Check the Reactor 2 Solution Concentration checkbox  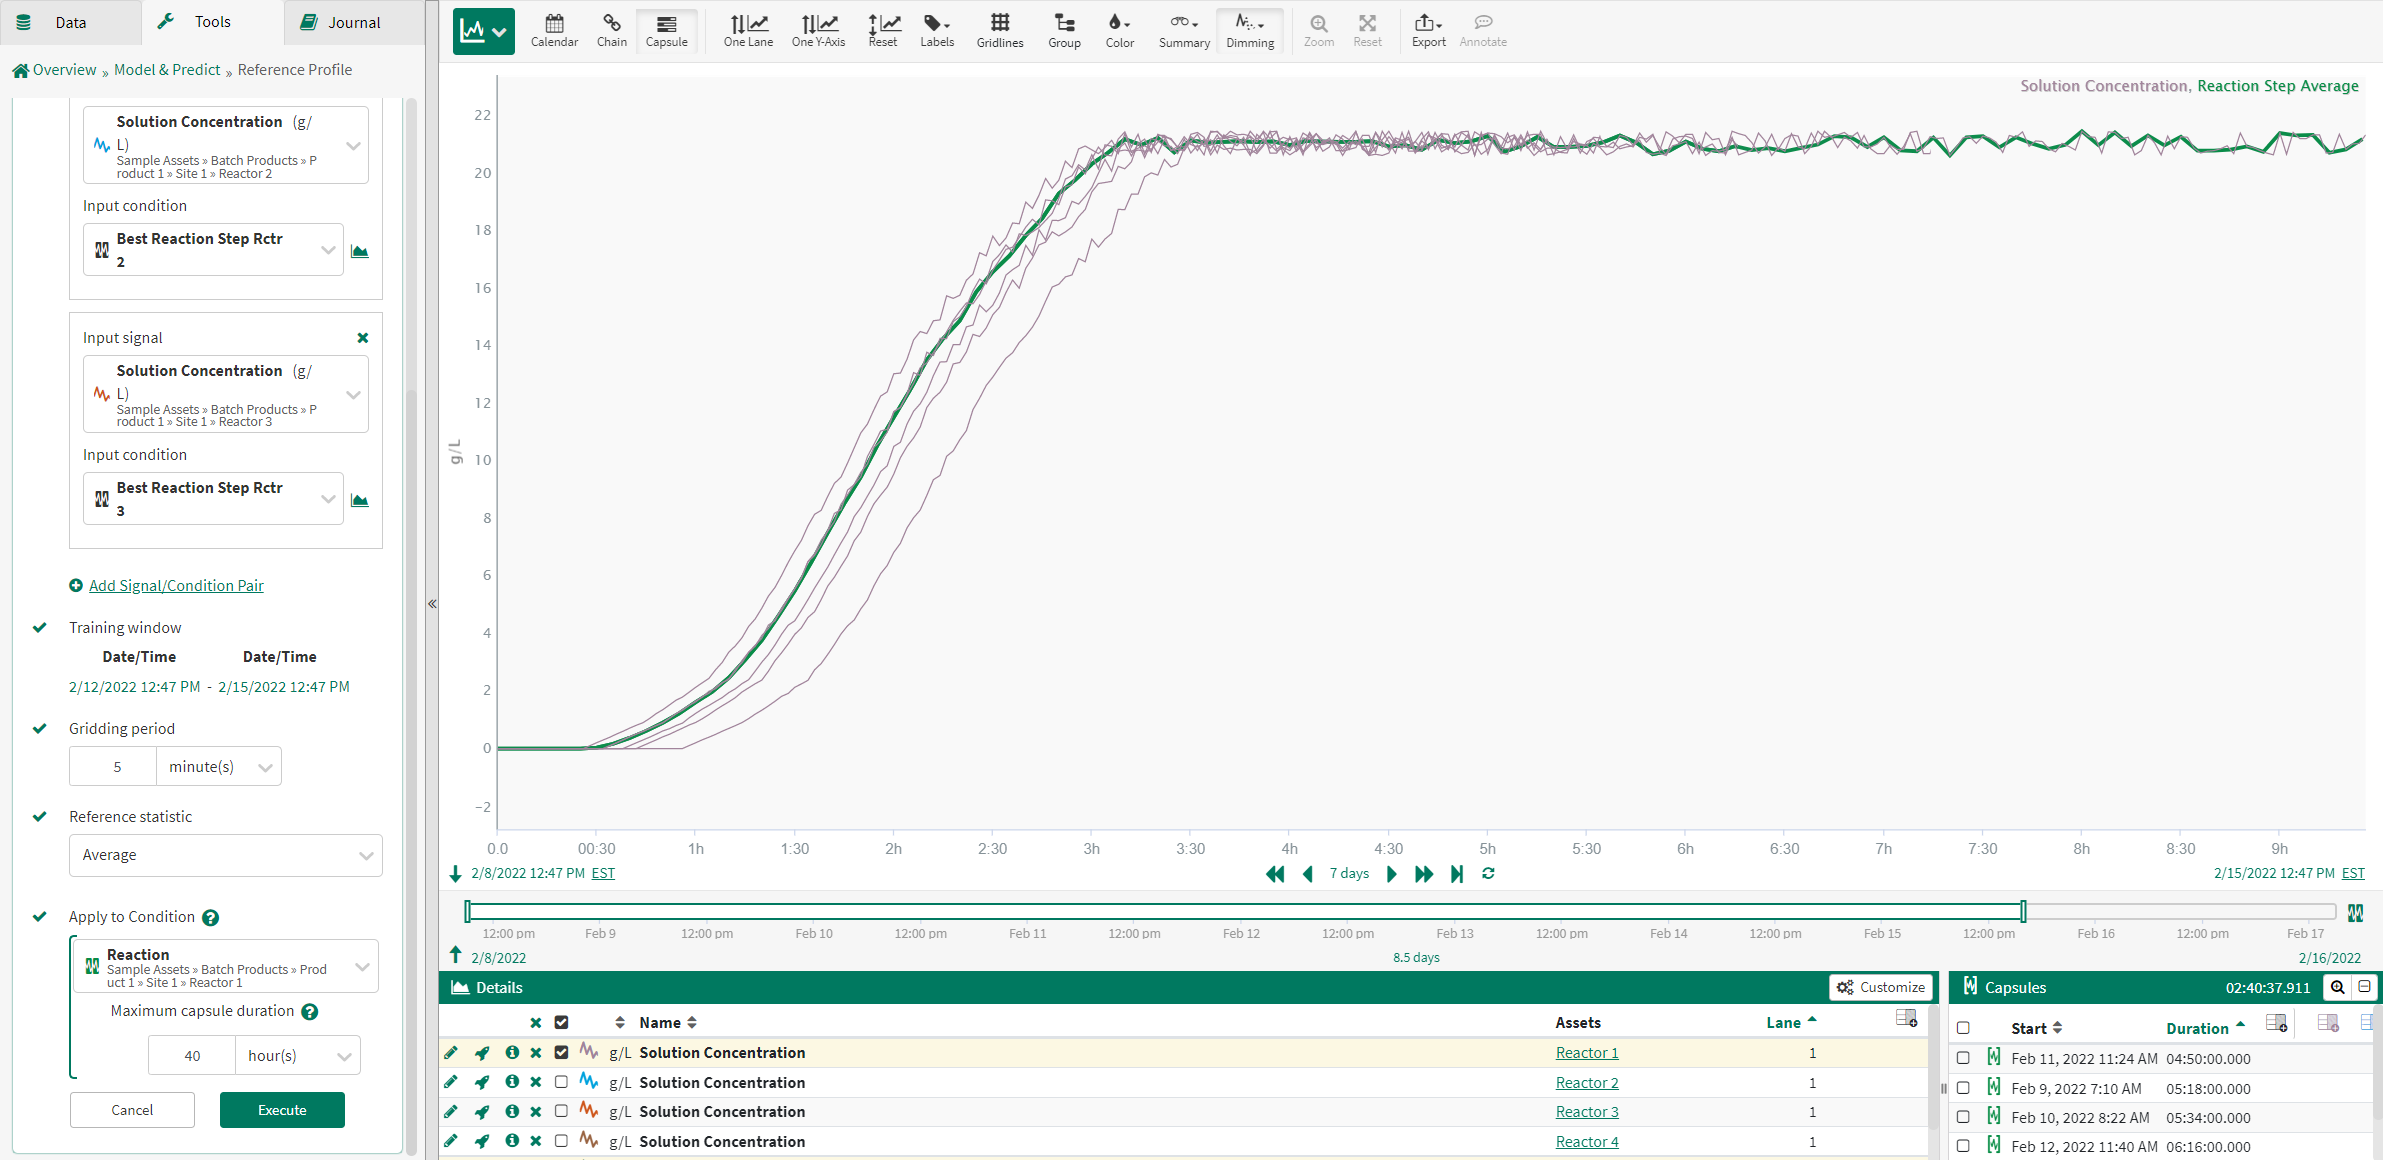(561, 1082)
